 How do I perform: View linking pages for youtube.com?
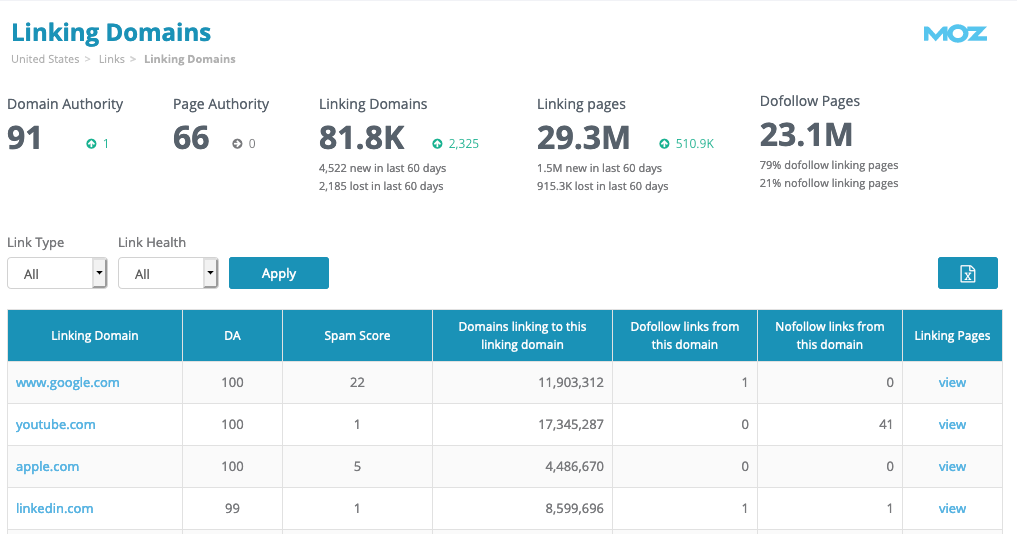(952, 424)
